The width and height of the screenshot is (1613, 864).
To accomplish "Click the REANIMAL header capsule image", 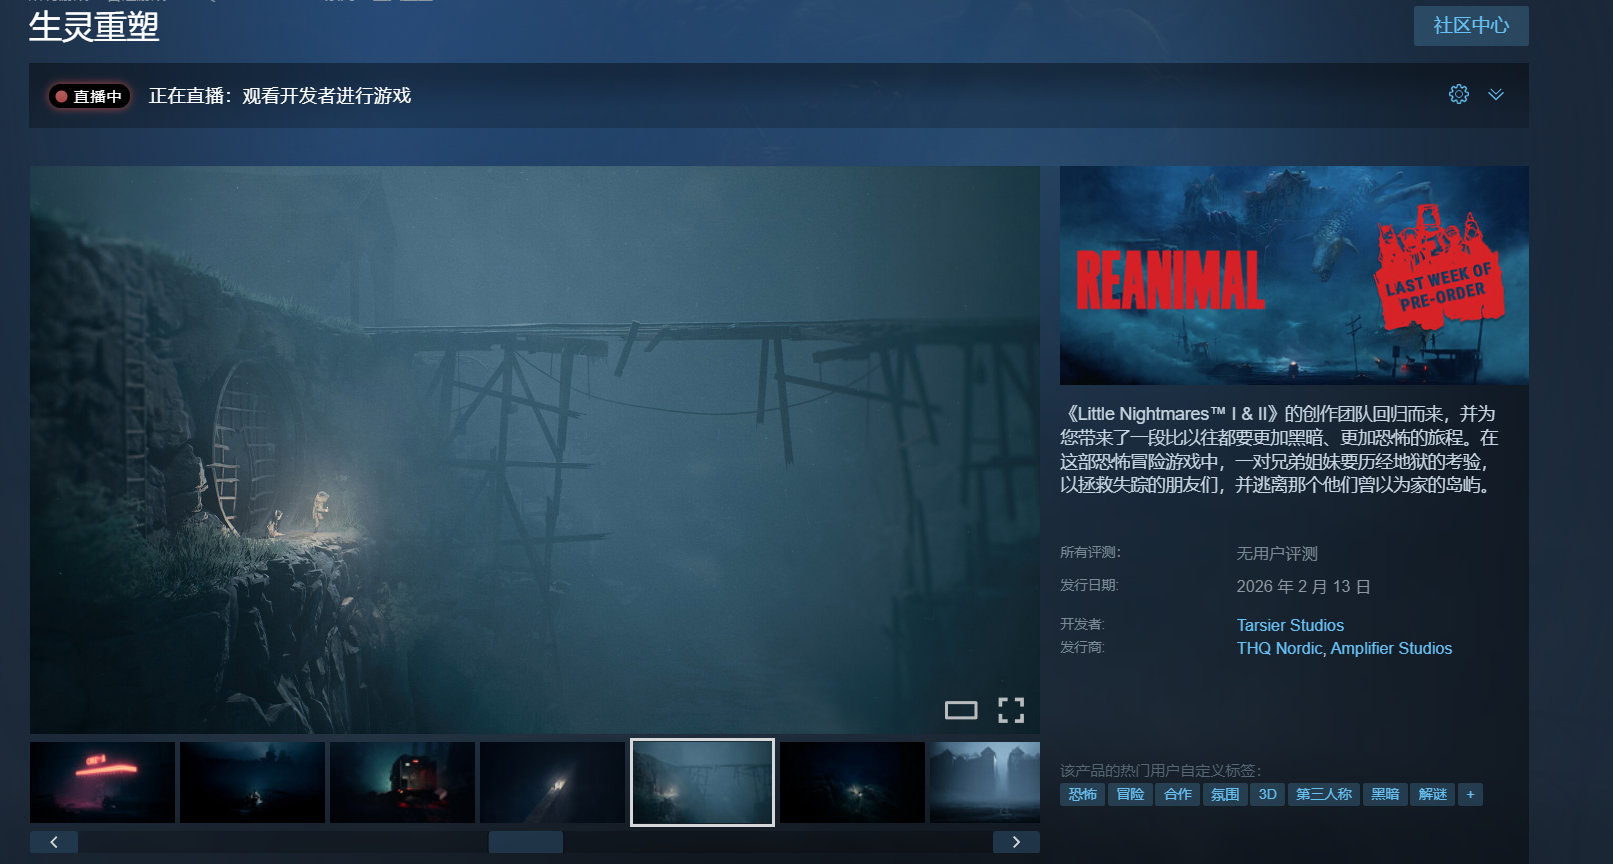I will (1294, 275).
